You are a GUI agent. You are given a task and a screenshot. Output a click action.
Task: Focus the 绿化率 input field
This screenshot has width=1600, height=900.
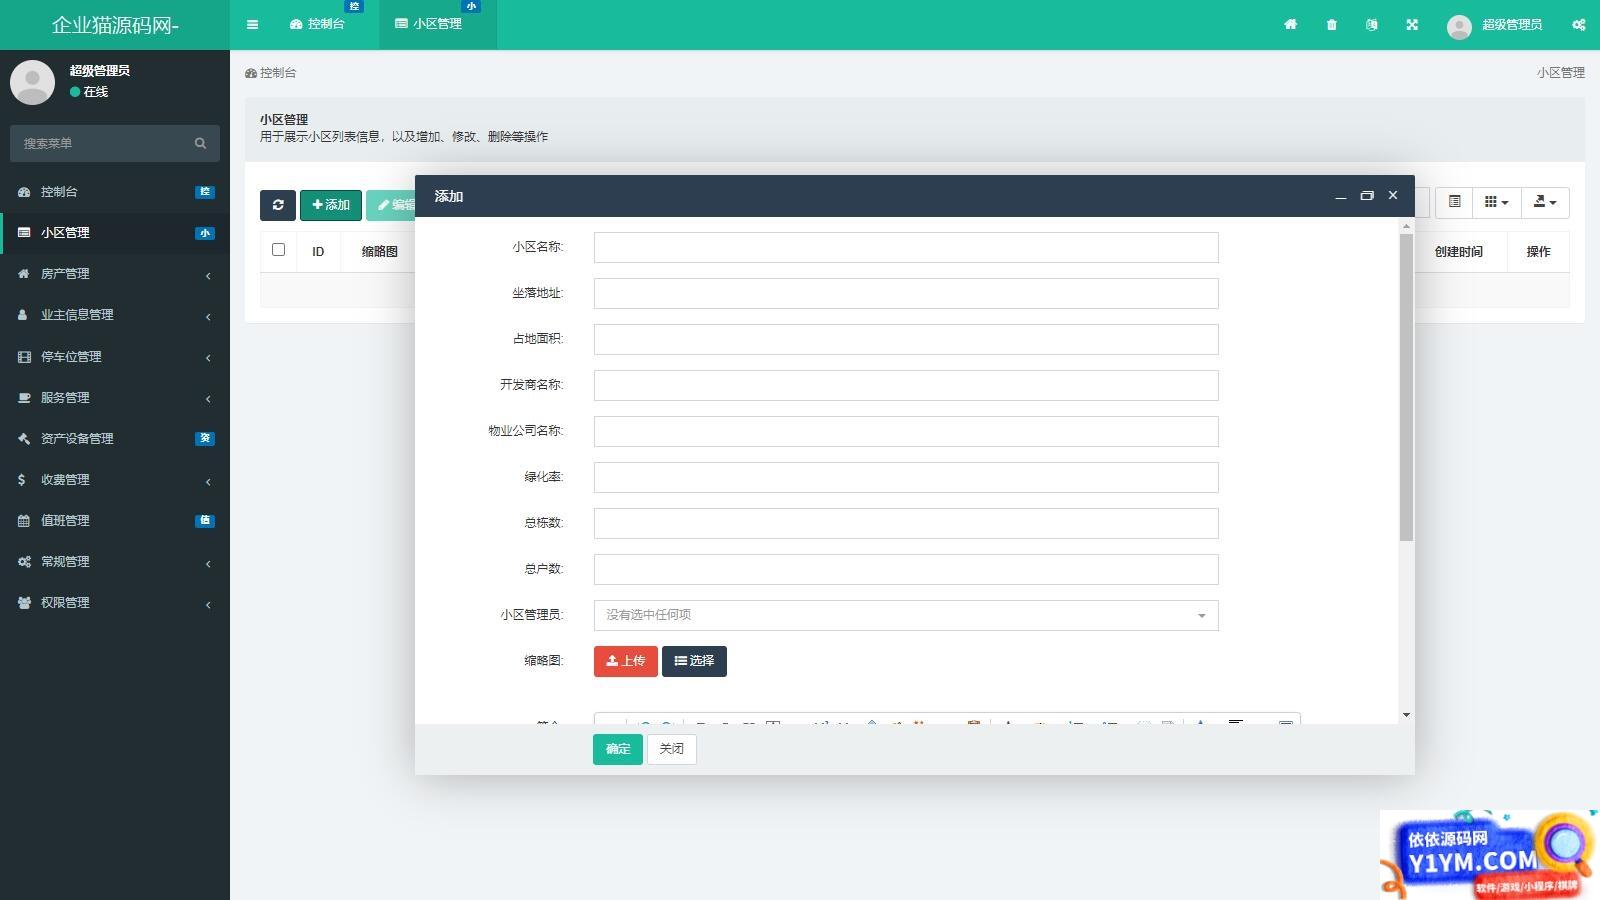click(x=906, y=477)
